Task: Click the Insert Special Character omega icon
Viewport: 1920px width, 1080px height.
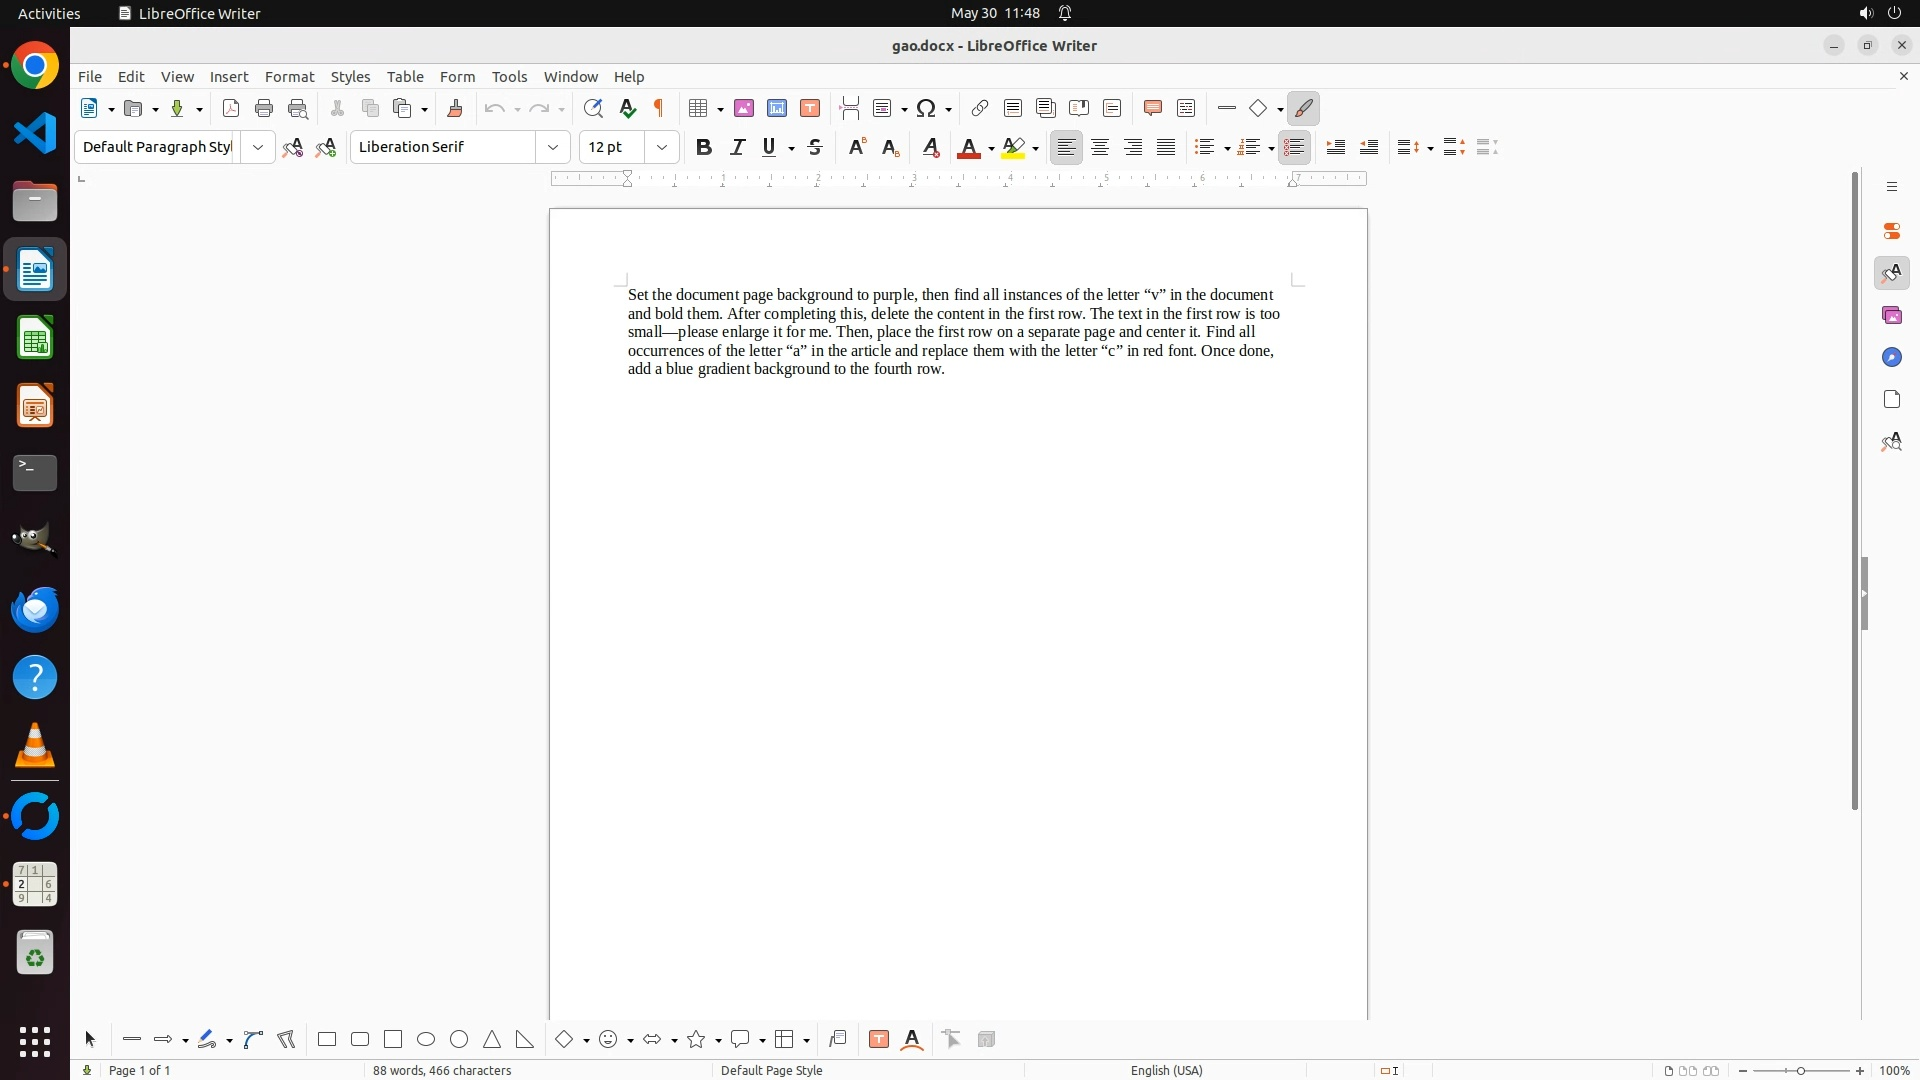Action: (926, 108)
